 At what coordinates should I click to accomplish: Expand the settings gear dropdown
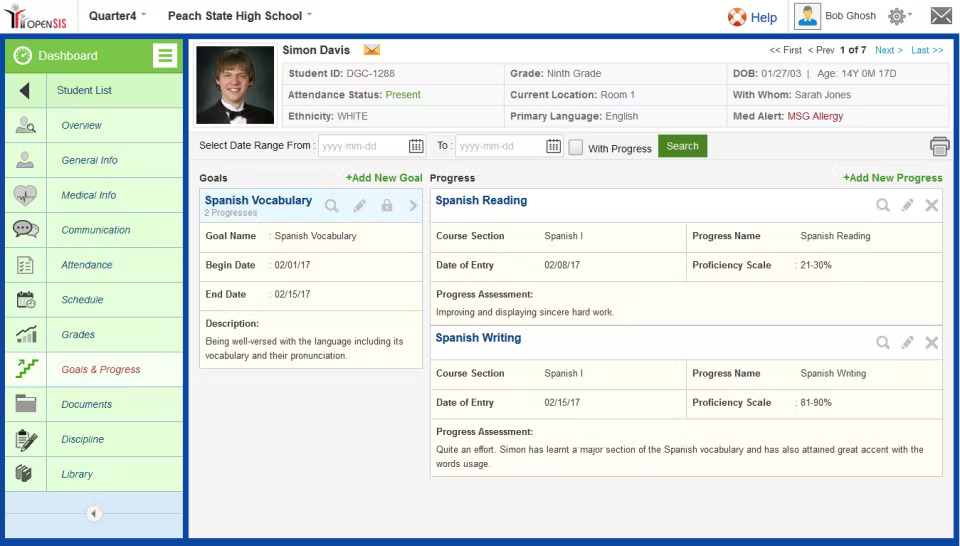(x=900, y=16)
